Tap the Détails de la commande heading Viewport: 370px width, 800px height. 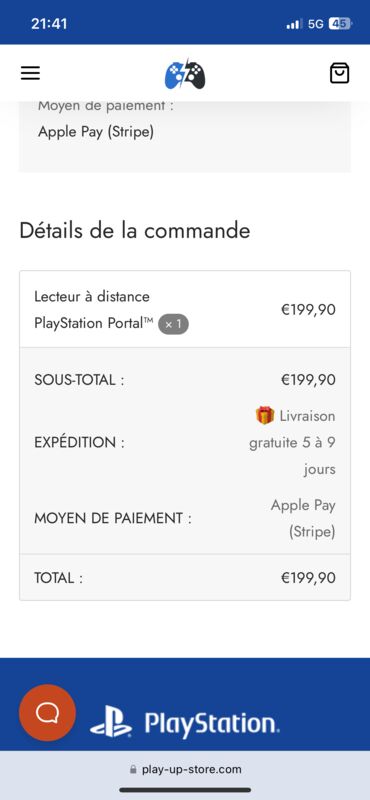click(x=135, y=230)
